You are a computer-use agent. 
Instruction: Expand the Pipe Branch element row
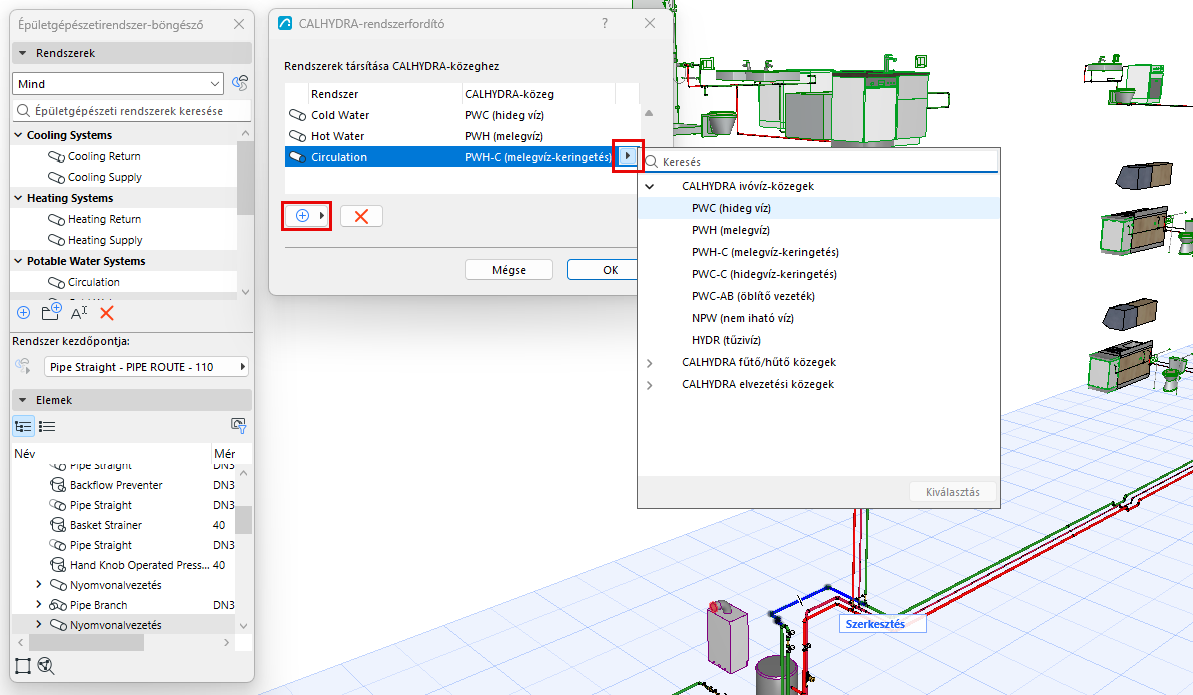click(x=39, y=604)
